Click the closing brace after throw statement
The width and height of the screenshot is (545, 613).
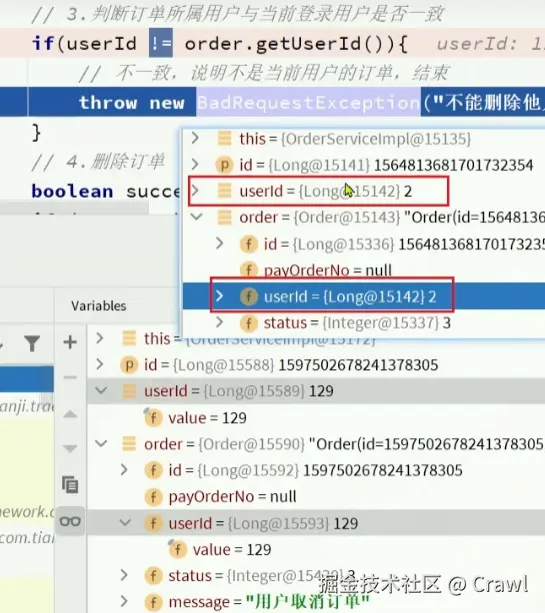[x=36, y=132]
